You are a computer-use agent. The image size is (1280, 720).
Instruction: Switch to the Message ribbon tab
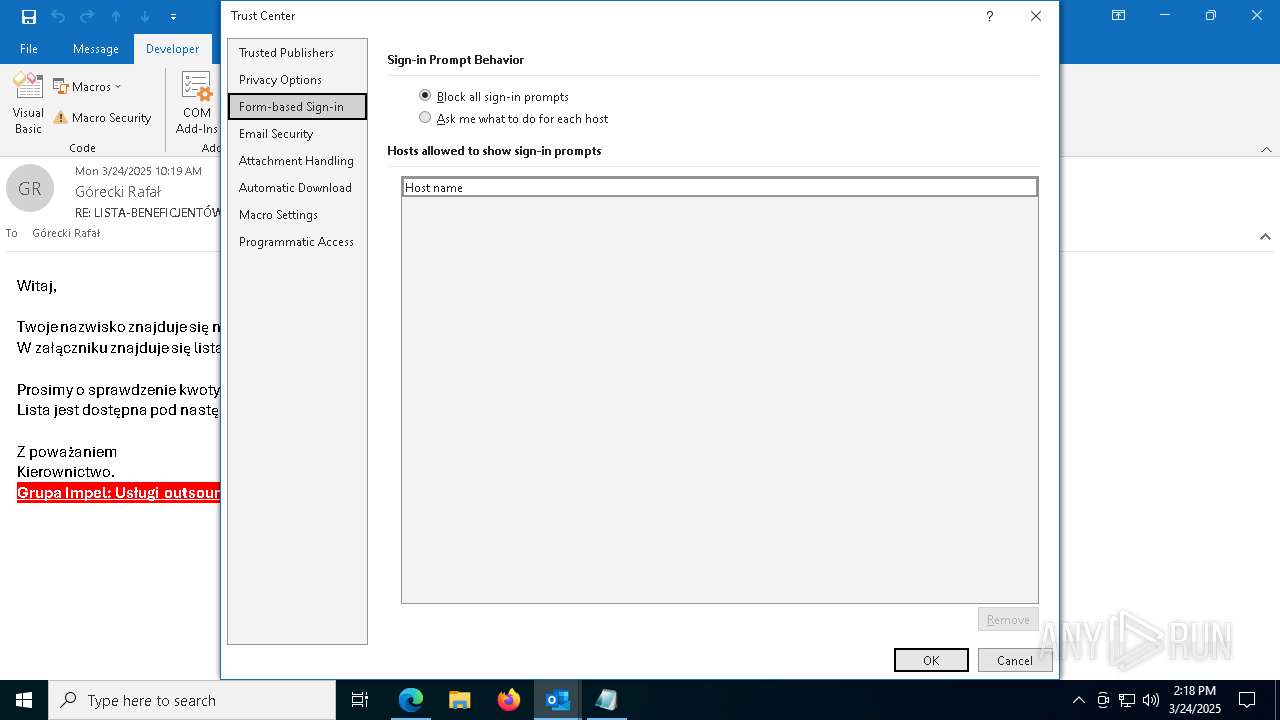pyautogui.click(x=96, y=48)
